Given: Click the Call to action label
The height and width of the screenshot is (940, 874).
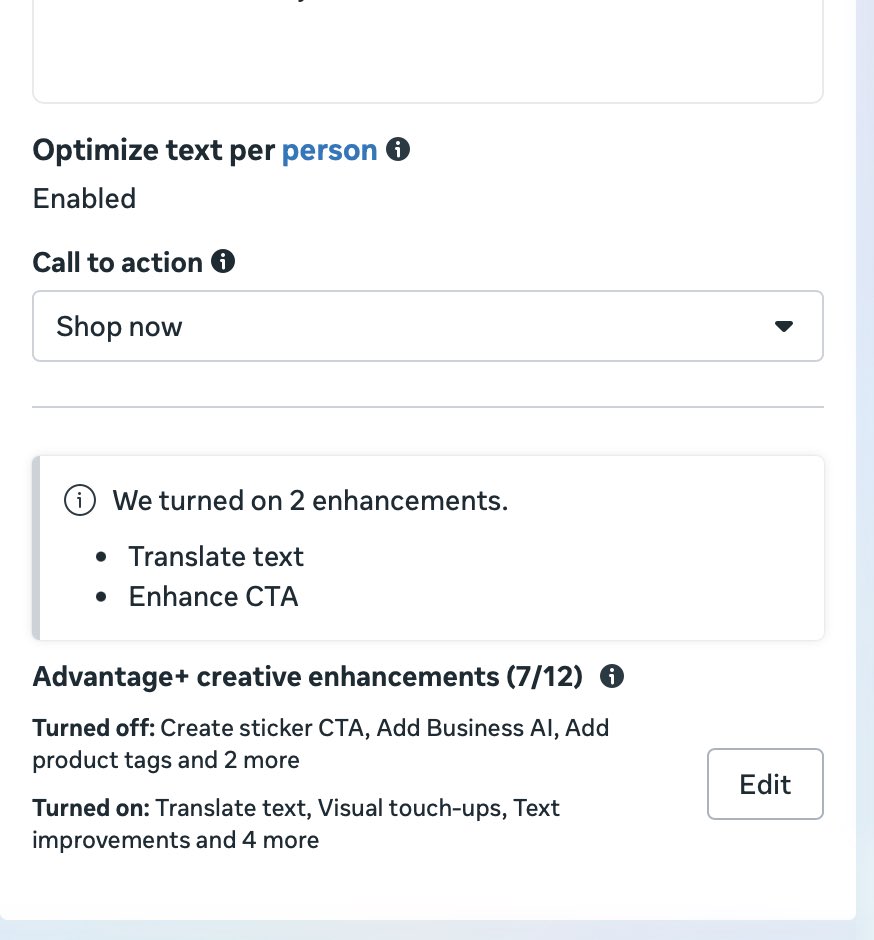Looking at the screenshot, I should coord(117,263).
